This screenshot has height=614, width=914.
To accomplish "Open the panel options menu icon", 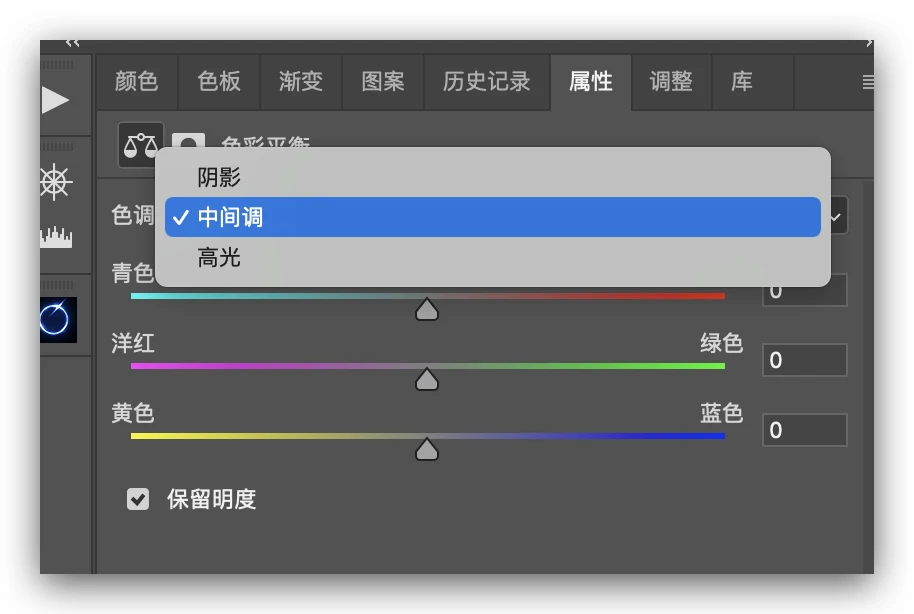I will tap(867, 82).
